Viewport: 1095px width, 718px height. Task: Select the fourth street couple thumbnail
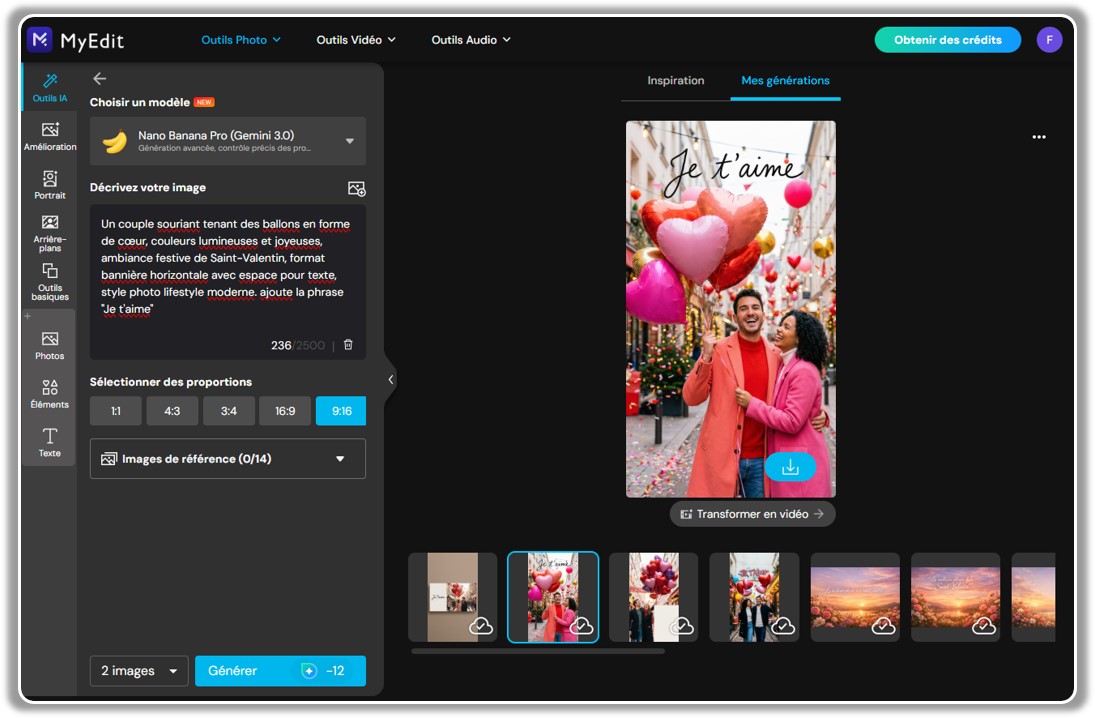tap(754, 597)
